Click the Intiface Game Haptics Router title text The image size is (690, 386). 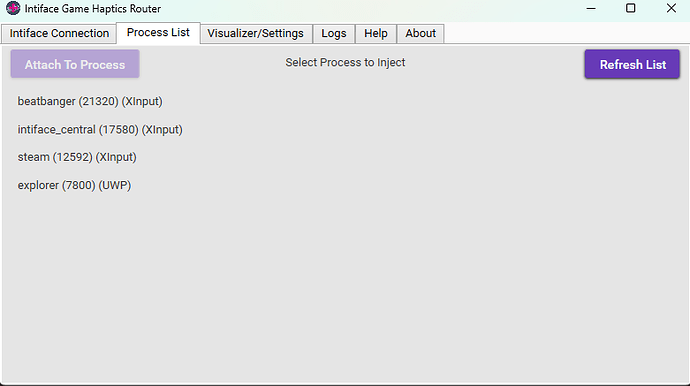[x=93, y=9]
